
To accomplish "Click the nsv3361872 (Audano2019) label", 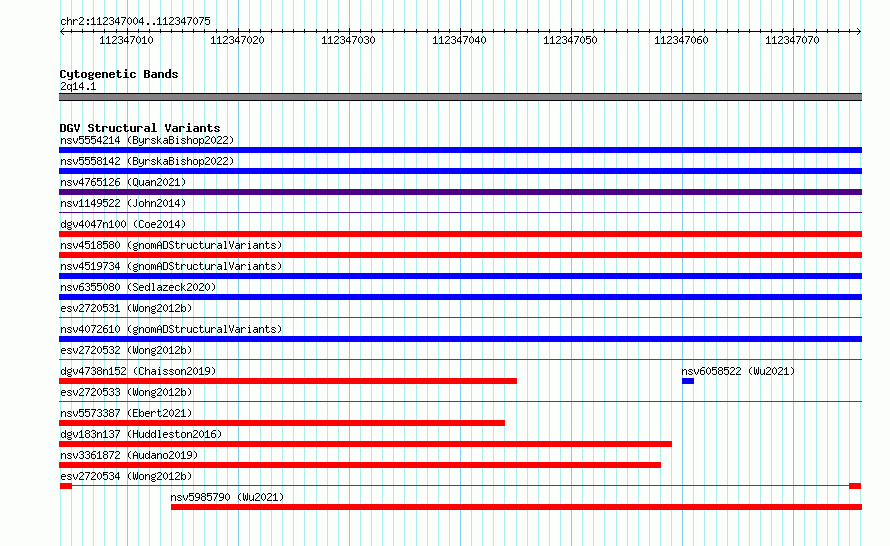I will [129, 455].
